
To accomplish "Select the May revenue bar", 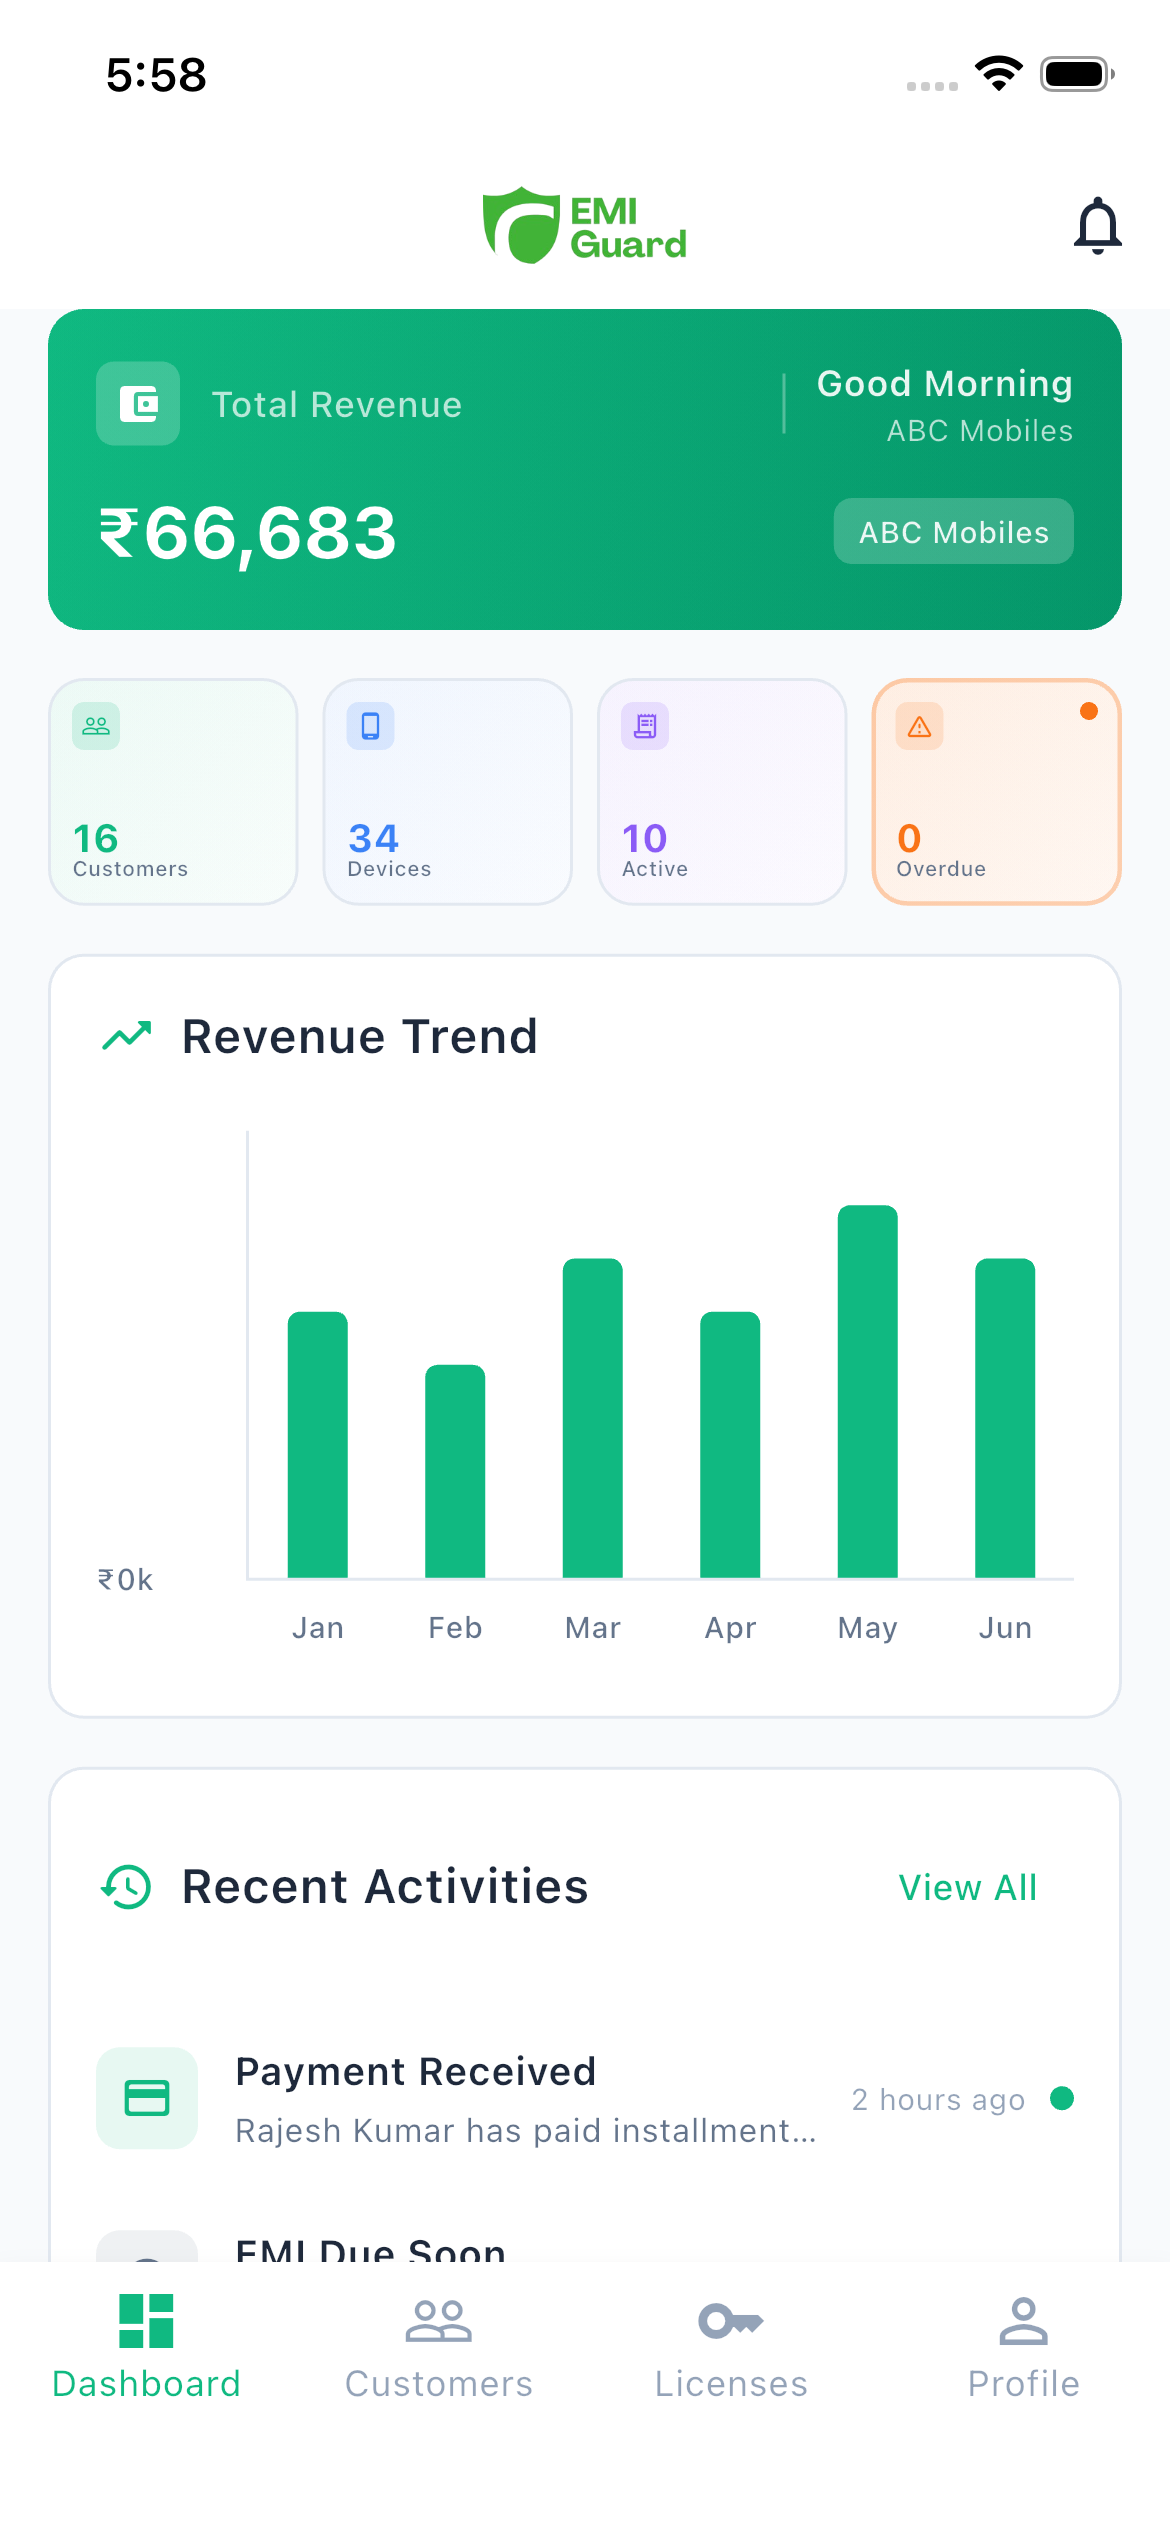I will 867,1392.
